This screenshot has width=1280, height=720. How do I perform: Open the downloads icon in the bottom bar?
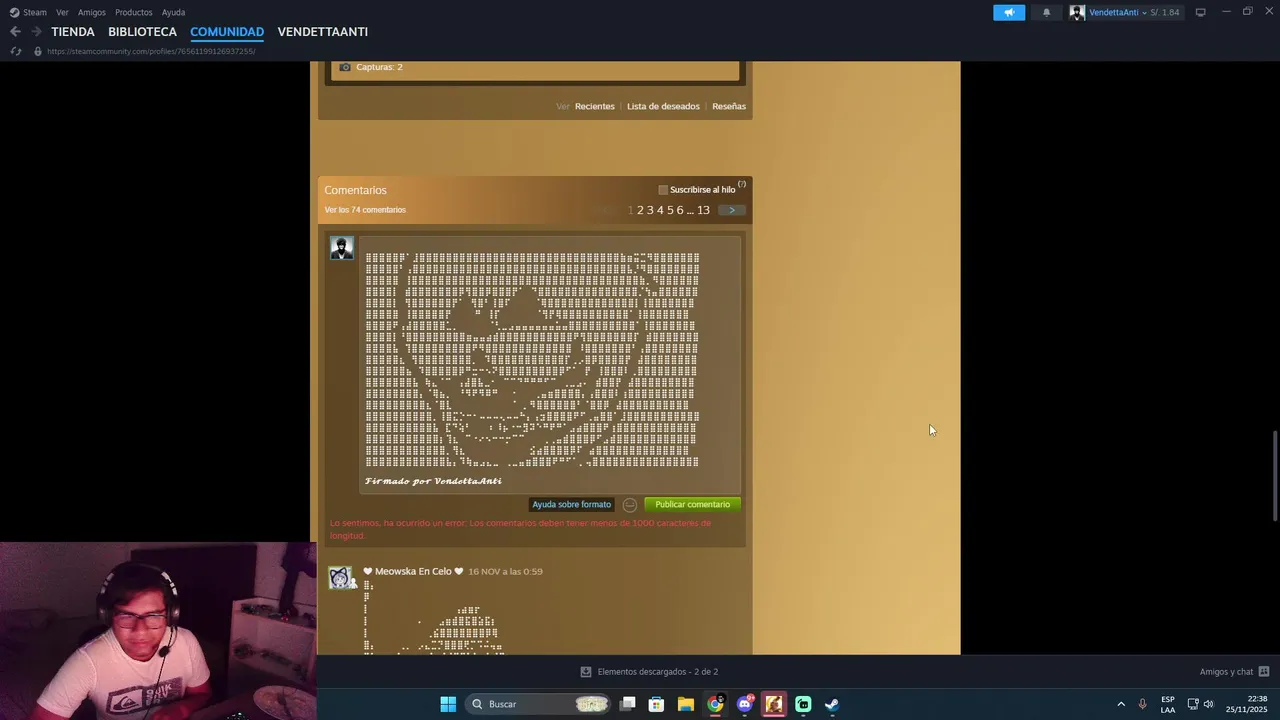pos(586,672)
